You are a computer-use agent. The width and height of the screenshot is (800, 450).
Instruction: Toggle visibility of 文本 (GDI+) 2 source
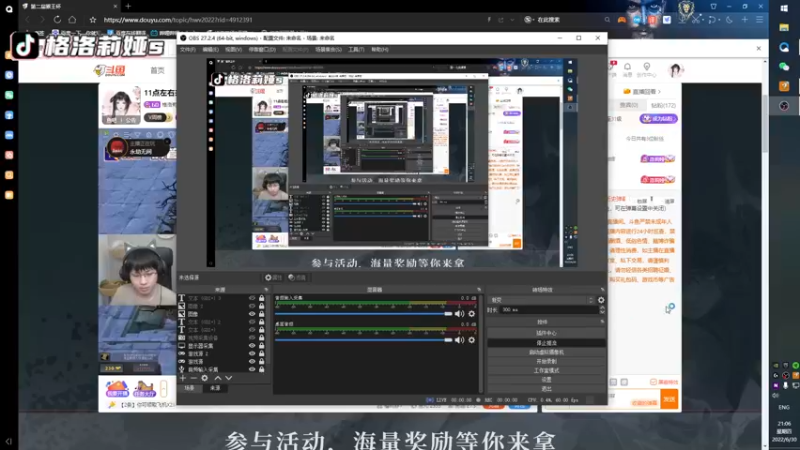(x=252, y=322)
